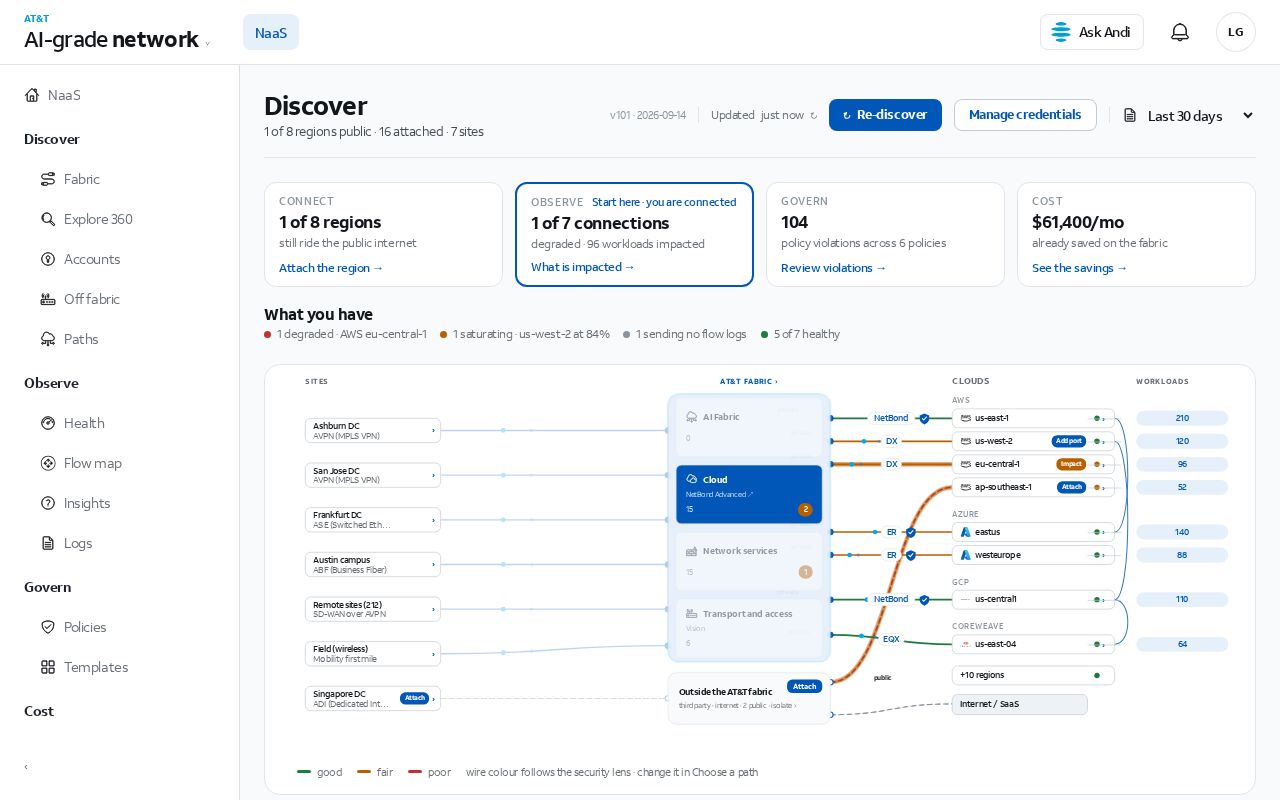Click the good legend color line

point(305,772)
